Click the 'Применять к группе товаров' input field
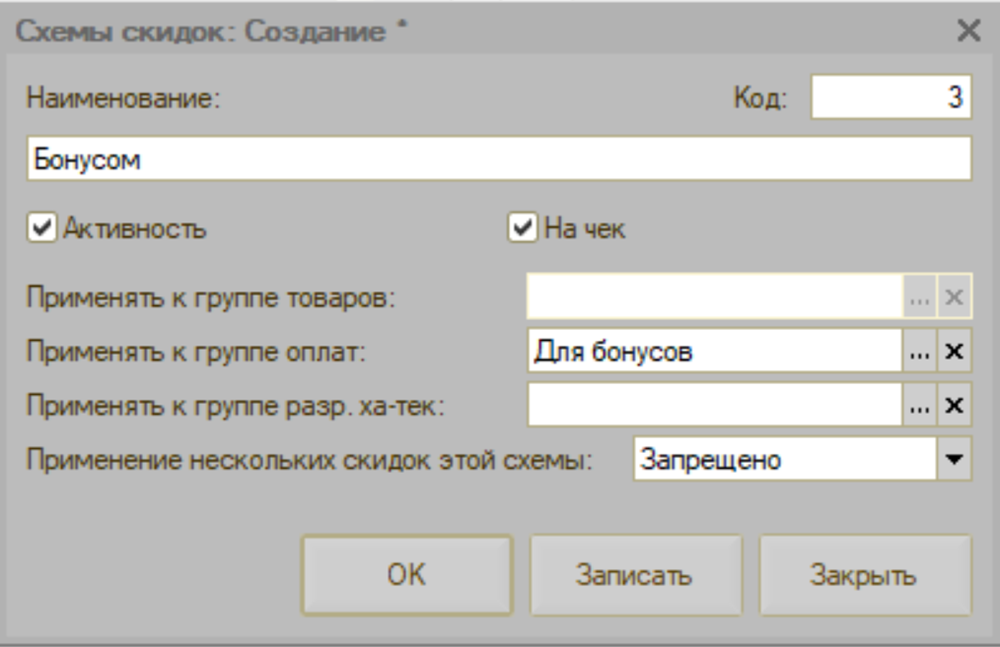This screenshot has width=1000, height=647. tap(715, 298)
